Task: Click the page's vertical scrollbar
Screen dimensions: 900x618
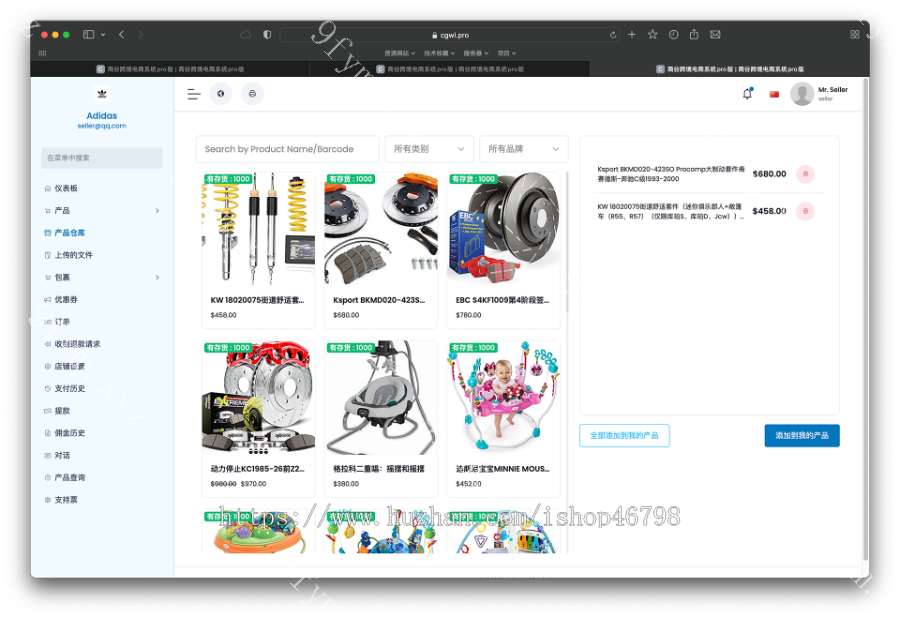Action: (866, 321)
